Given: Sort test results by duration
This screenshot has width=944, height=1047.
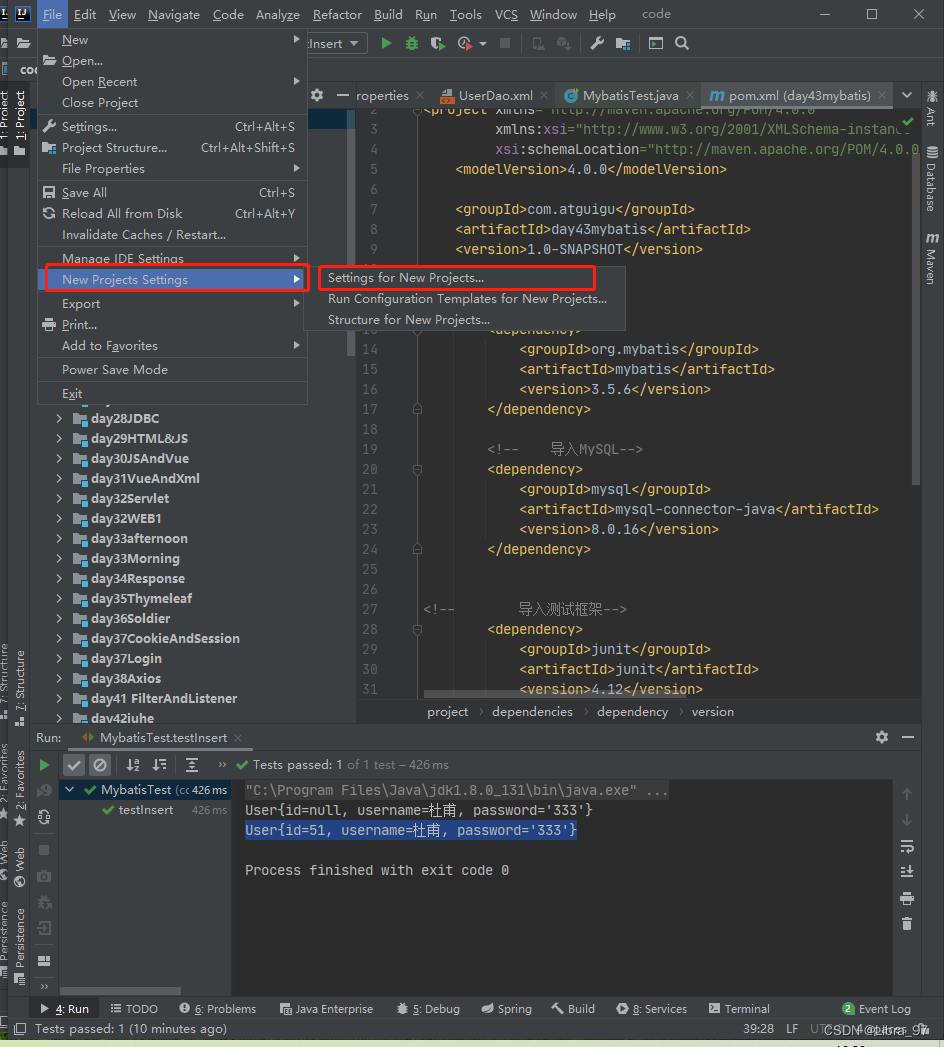Looking at the screenshot, I should [160, 765].
